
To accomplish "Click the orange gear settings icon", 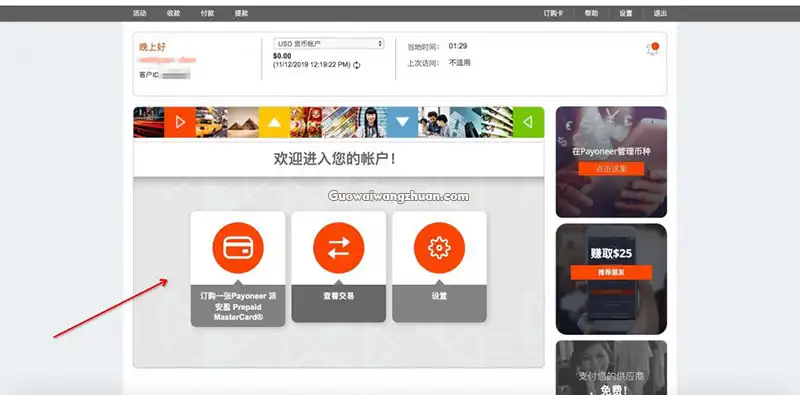I will 439,248.
